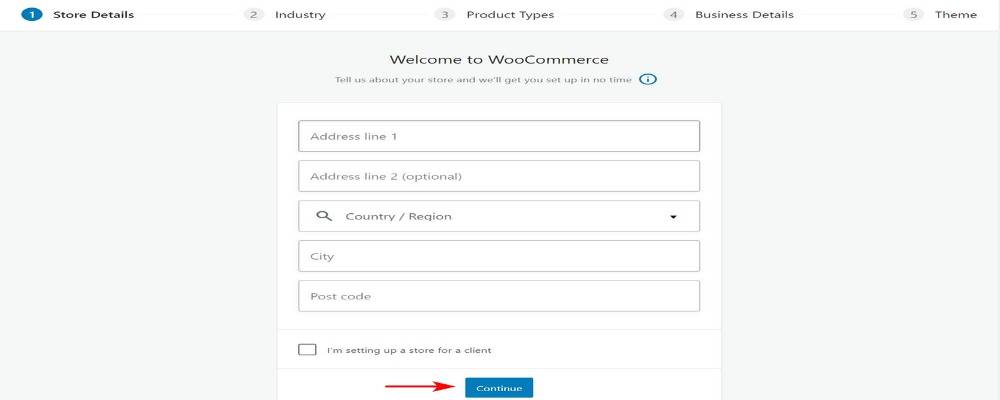The height and width of the screenshot is (400, 1000).
Task: Focus the Address line 1 field
Action: [x=498, y=136]
